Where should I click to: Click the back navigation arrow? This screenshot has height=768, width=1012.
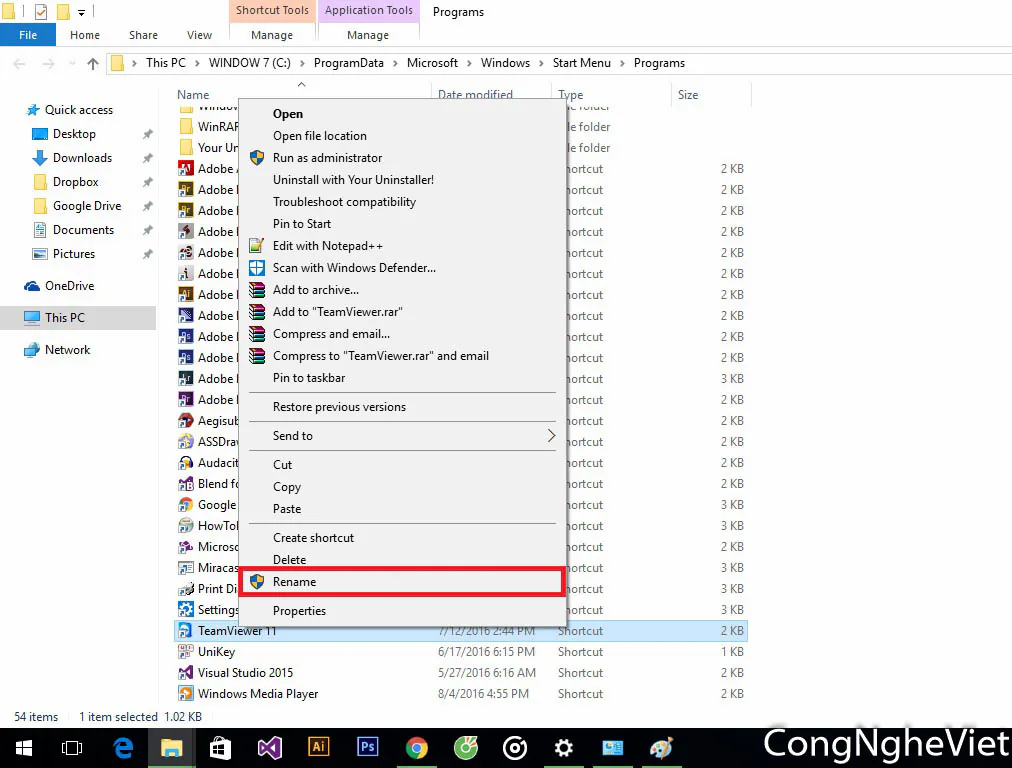pos(19,63)
